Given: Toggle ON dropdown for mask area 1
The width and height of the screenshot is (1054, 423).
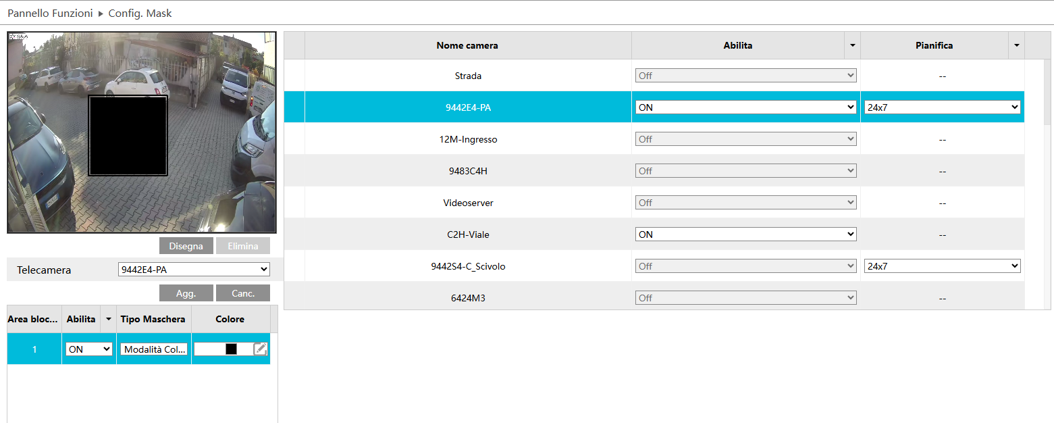Looking at the screenshot, I should [88, 349].
